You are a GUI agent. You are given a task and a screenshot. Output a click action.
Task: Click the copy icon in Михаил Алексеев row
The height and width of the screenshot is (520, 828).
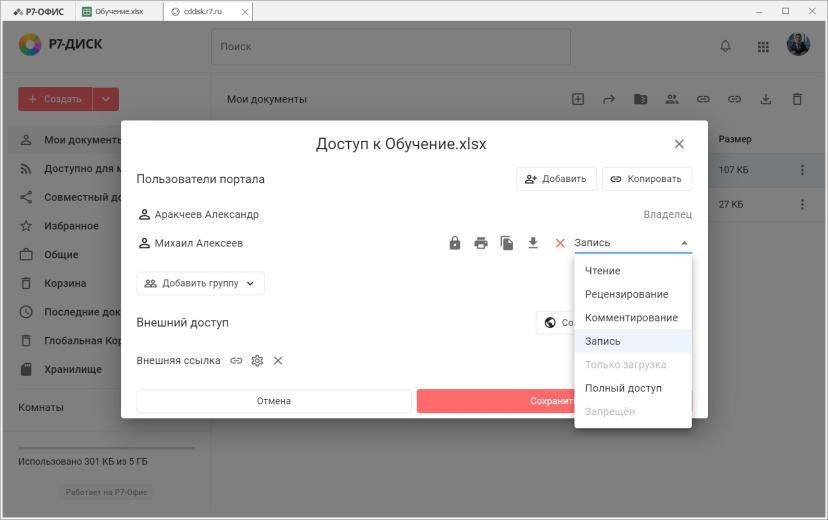(x=507, y=243)
